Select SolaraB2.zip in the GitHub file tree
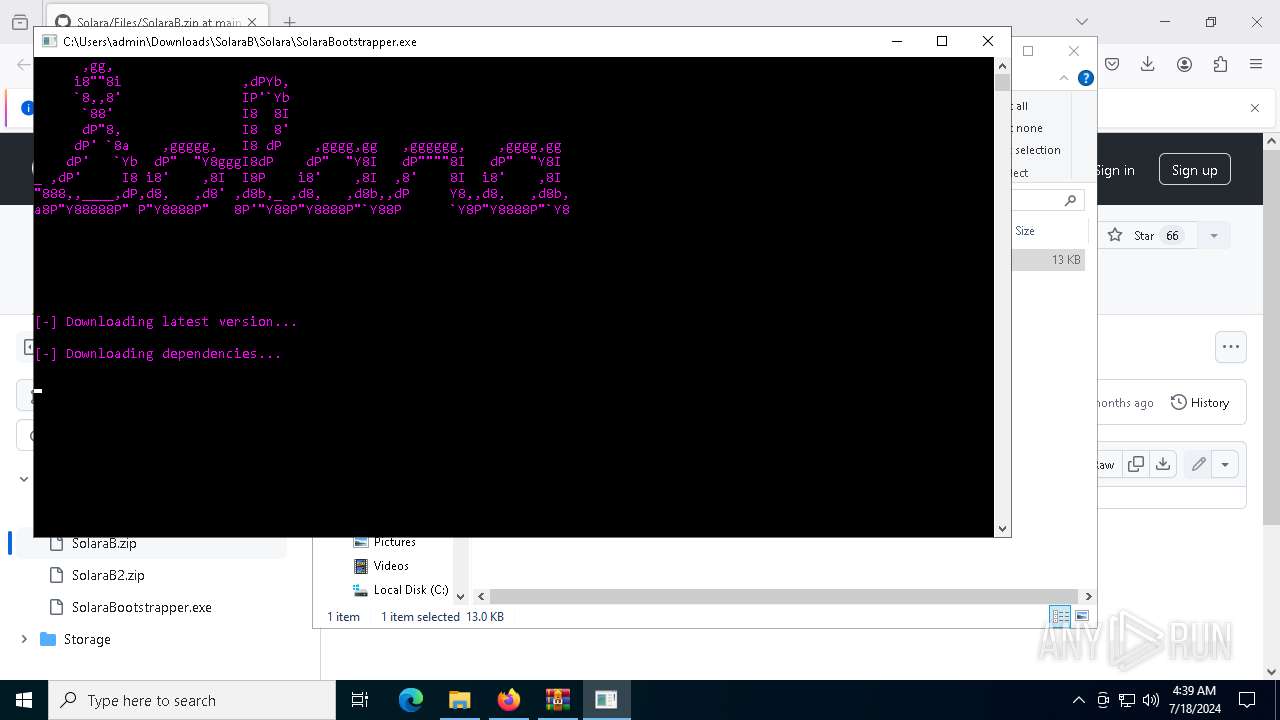Screen dimensions: 1280x720 108,575
